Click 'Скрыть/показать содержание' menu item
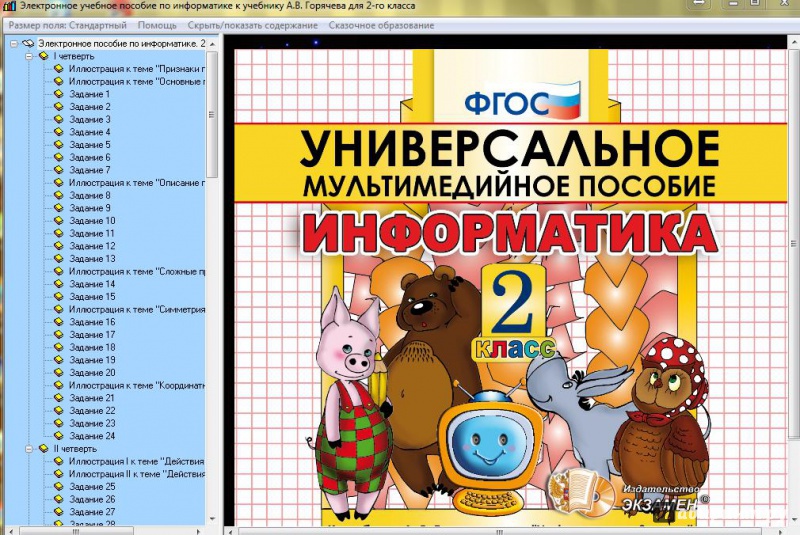The height and width of the screenshot is (535, 800). click(253, 26)
